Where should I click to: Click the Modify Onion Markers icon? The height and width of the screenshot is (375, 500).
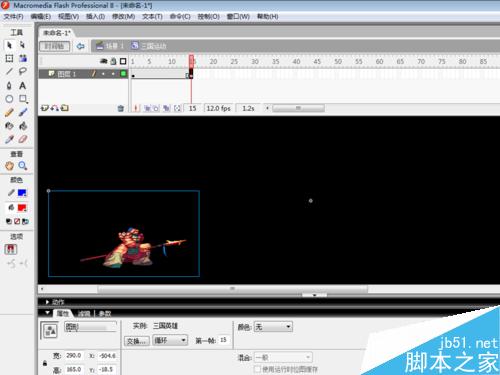pyautogui.click(x=177, y=108)
